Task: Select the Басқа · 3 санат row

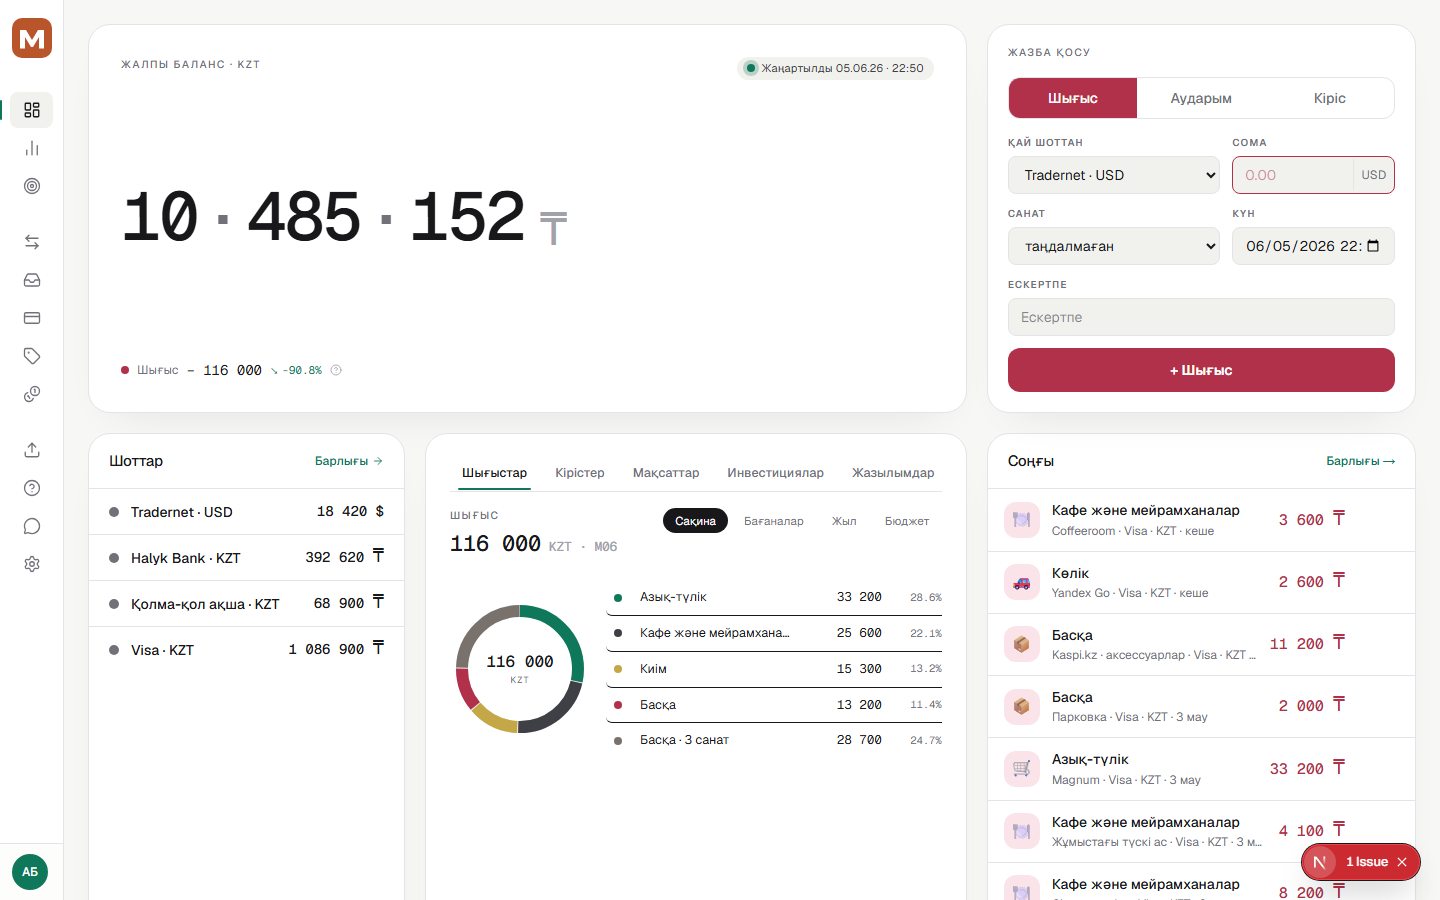Action: tap(774, 740)
